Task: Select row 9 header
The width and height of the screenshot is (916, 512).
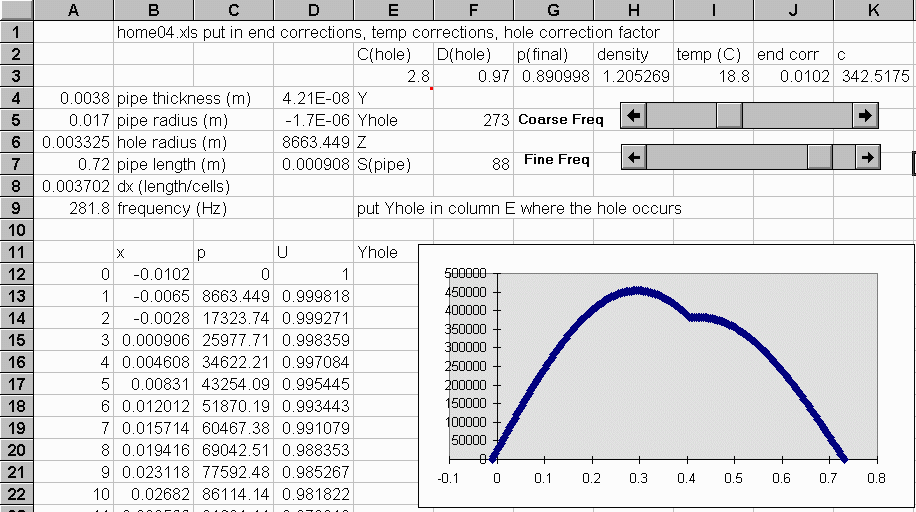Action: pos(17,209)
